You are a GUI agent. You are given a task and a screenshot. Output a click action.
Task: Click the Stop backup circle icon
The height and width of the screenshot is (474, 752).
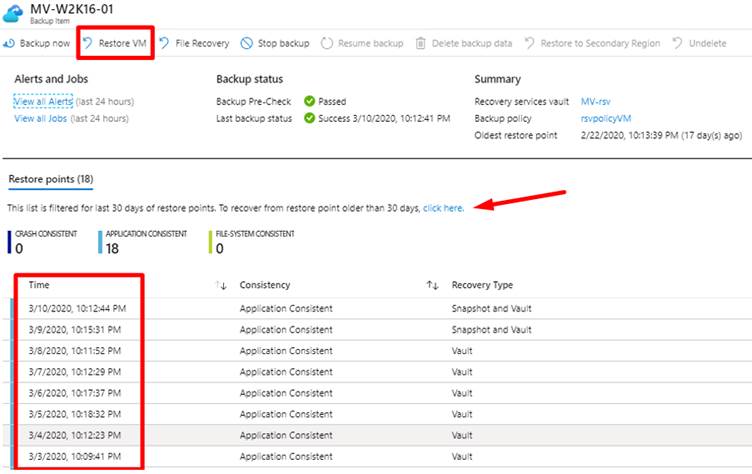pyautogui.click(x=247, y=43)
